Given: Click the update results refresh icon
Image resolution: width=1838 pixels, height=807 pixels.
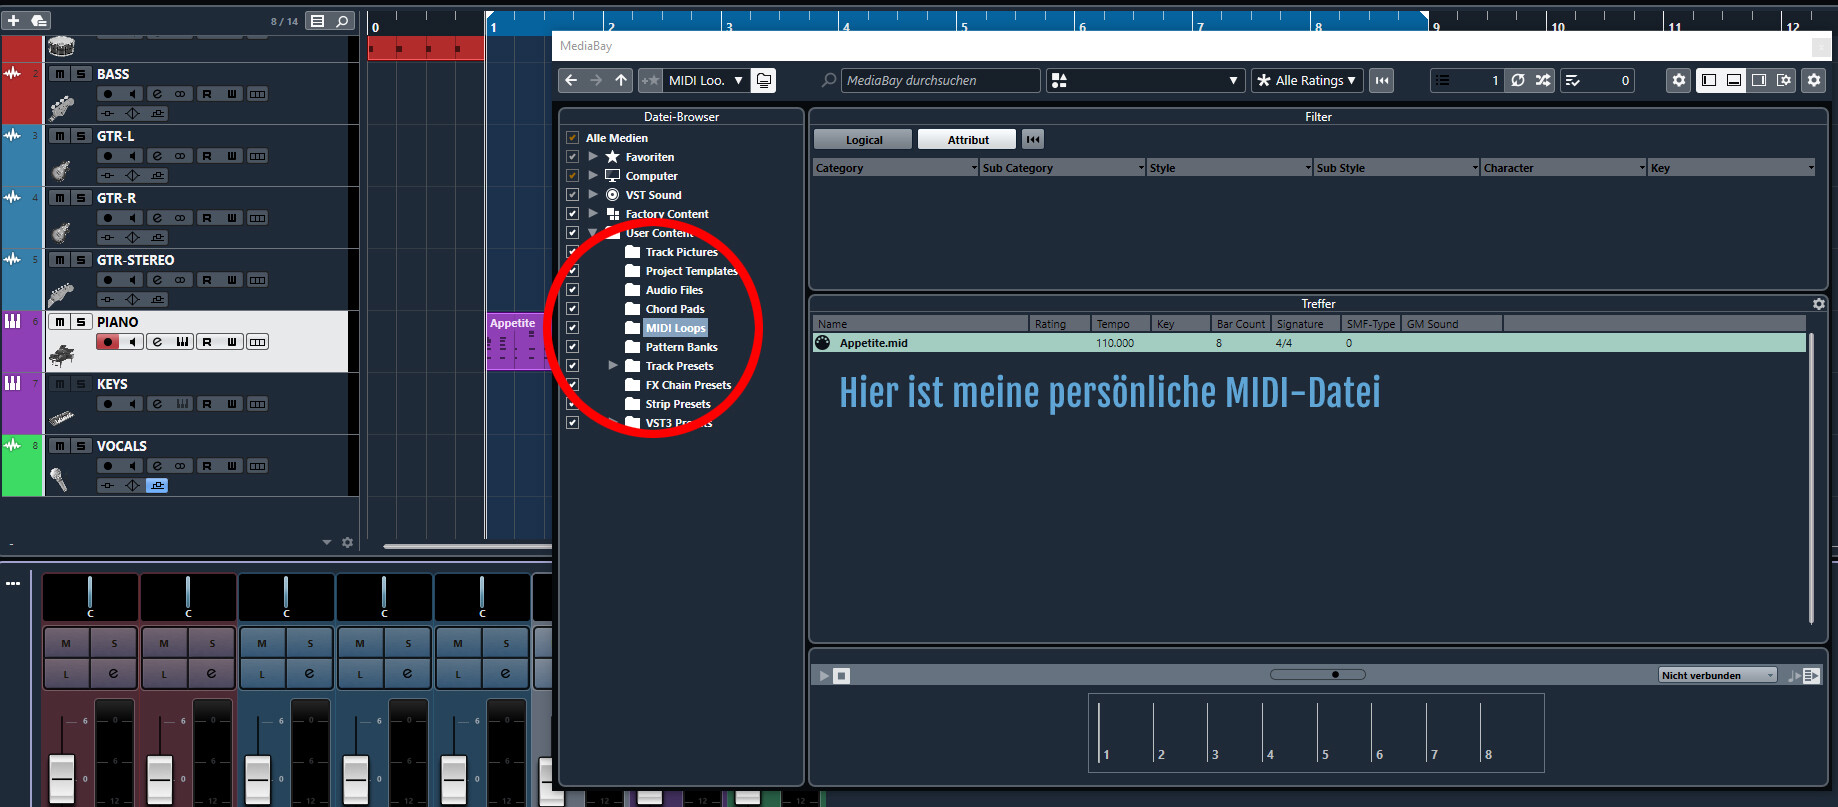Looking at the screenshot, I should 1518,80.
